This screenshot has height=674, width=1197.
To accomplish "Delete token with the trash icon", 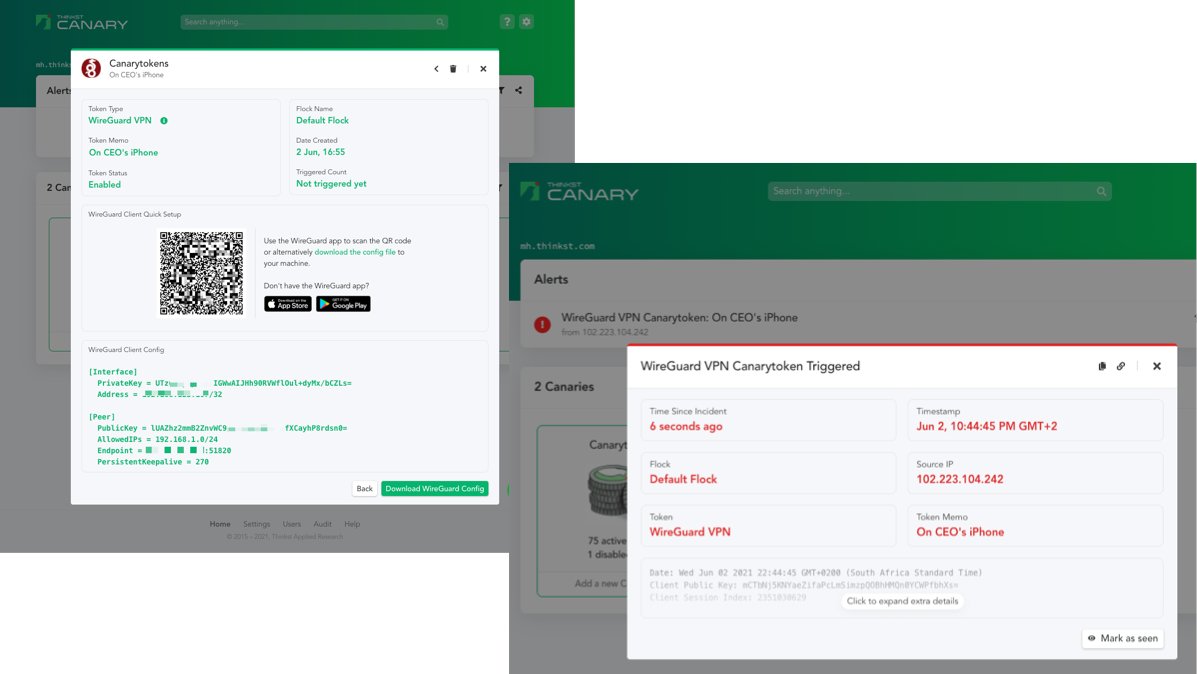I will [453, 69].
